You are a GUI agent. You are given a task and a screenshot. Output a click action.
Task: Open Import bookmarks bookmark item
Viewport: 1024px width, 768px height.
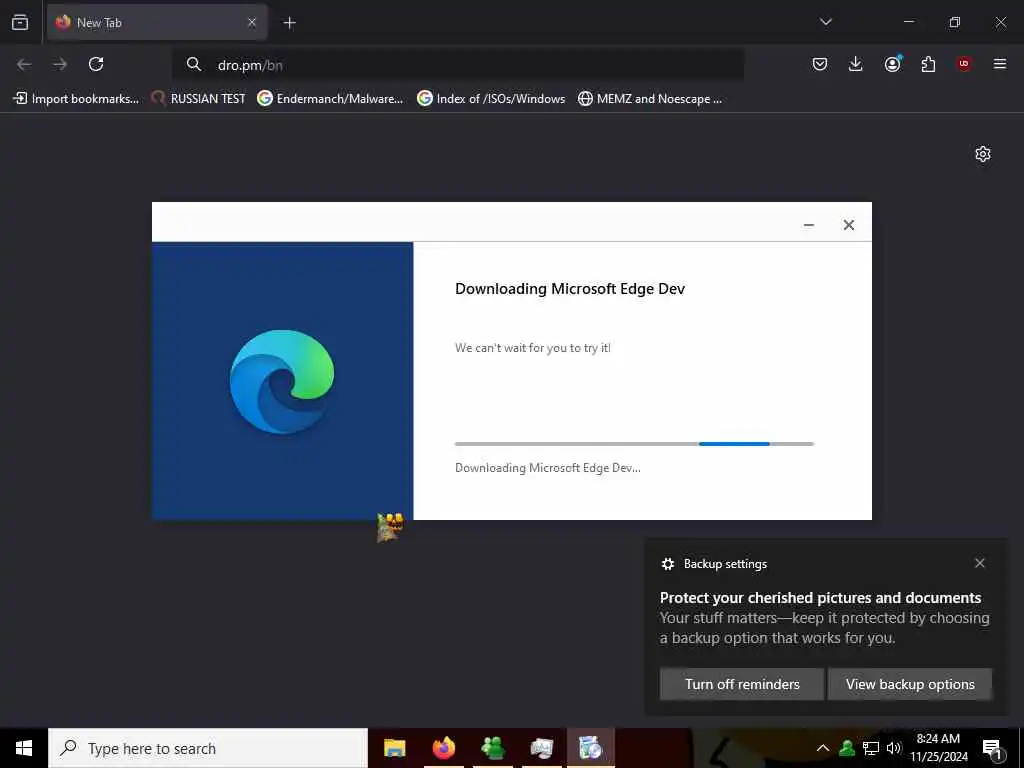coord(76,99)
